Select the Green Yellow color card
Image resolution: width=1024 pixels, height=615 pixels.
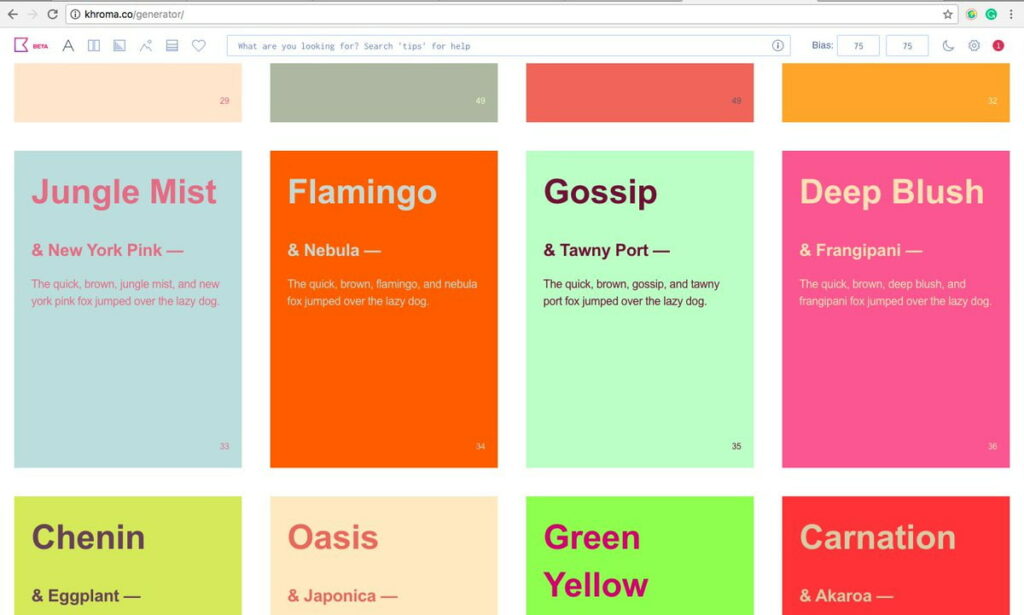(640, 555)
